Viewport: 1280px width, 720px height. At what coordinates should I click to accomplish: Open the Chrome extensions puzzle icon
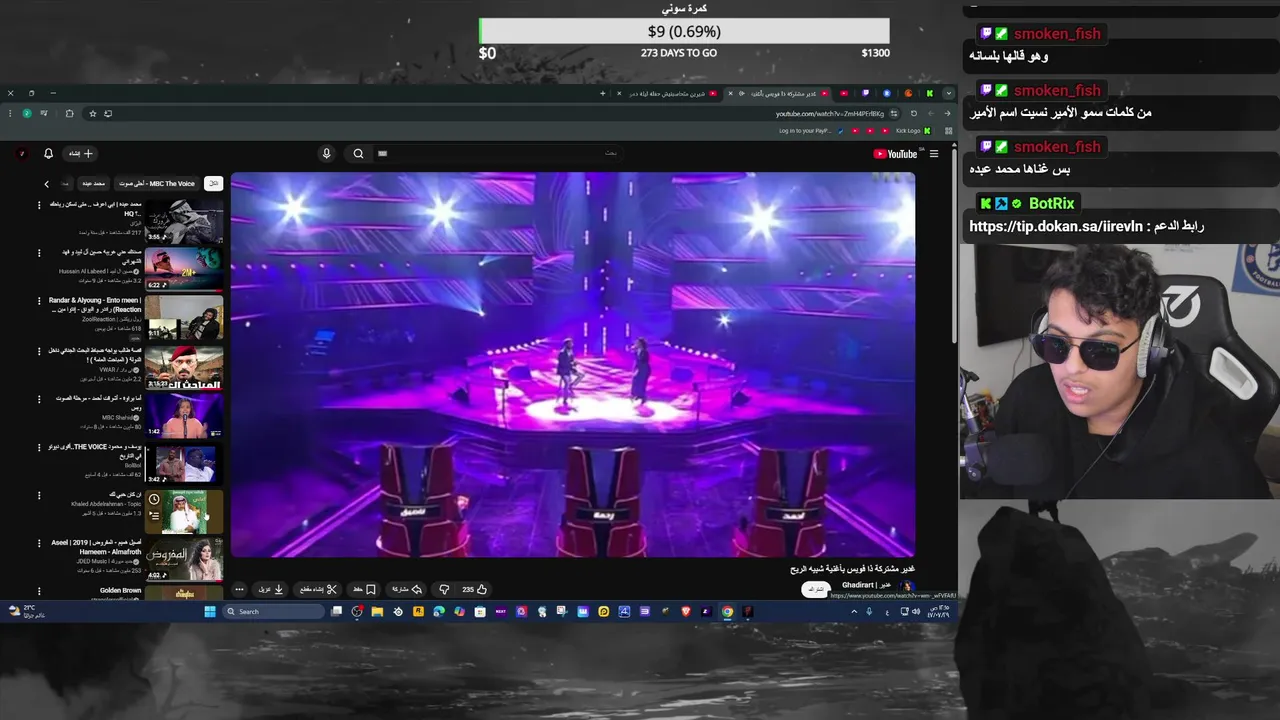69,113
